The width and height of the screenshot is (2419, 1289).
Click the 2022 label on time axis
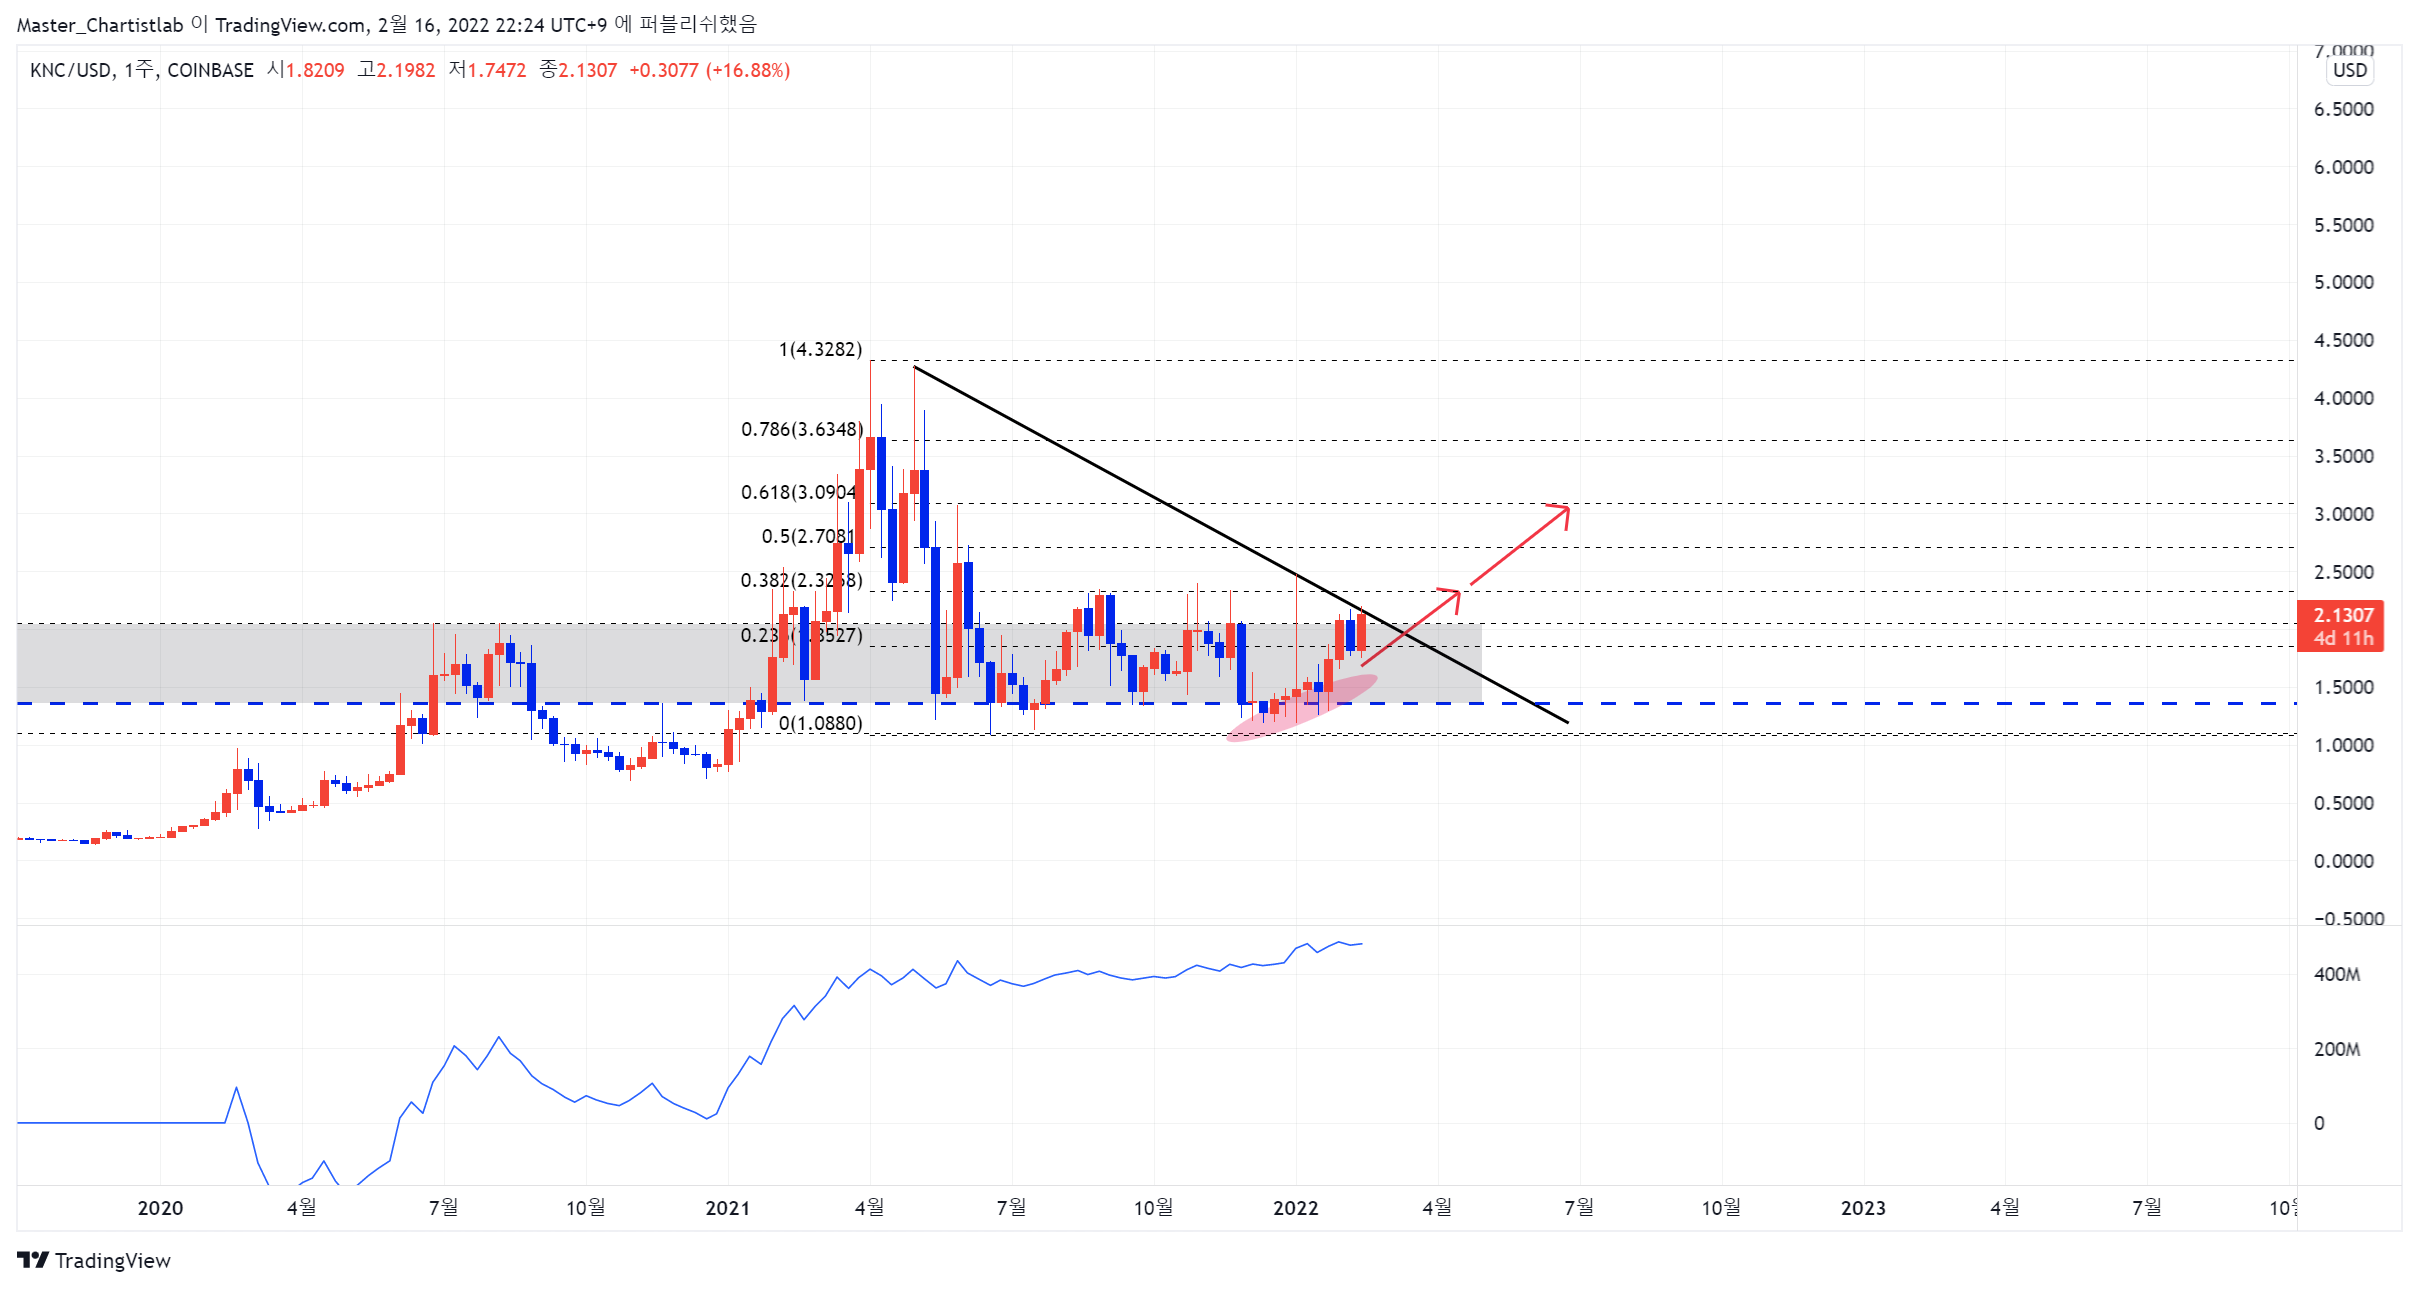(1295, 1208)
